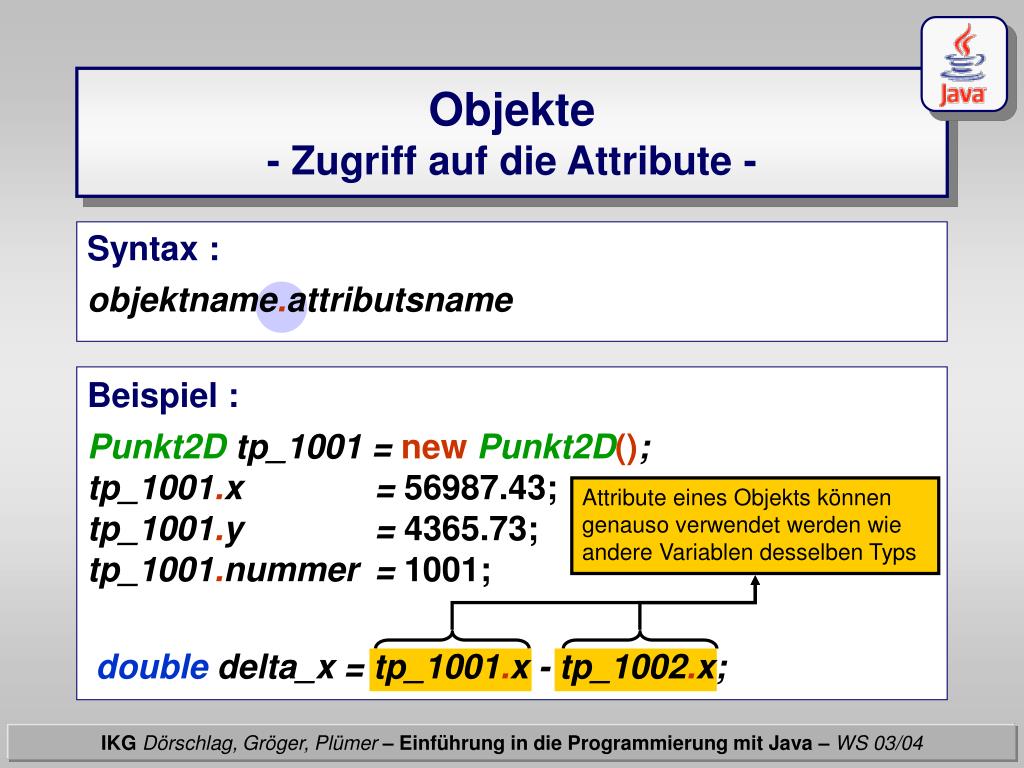Click the value '1001;'

click(447, 570)
